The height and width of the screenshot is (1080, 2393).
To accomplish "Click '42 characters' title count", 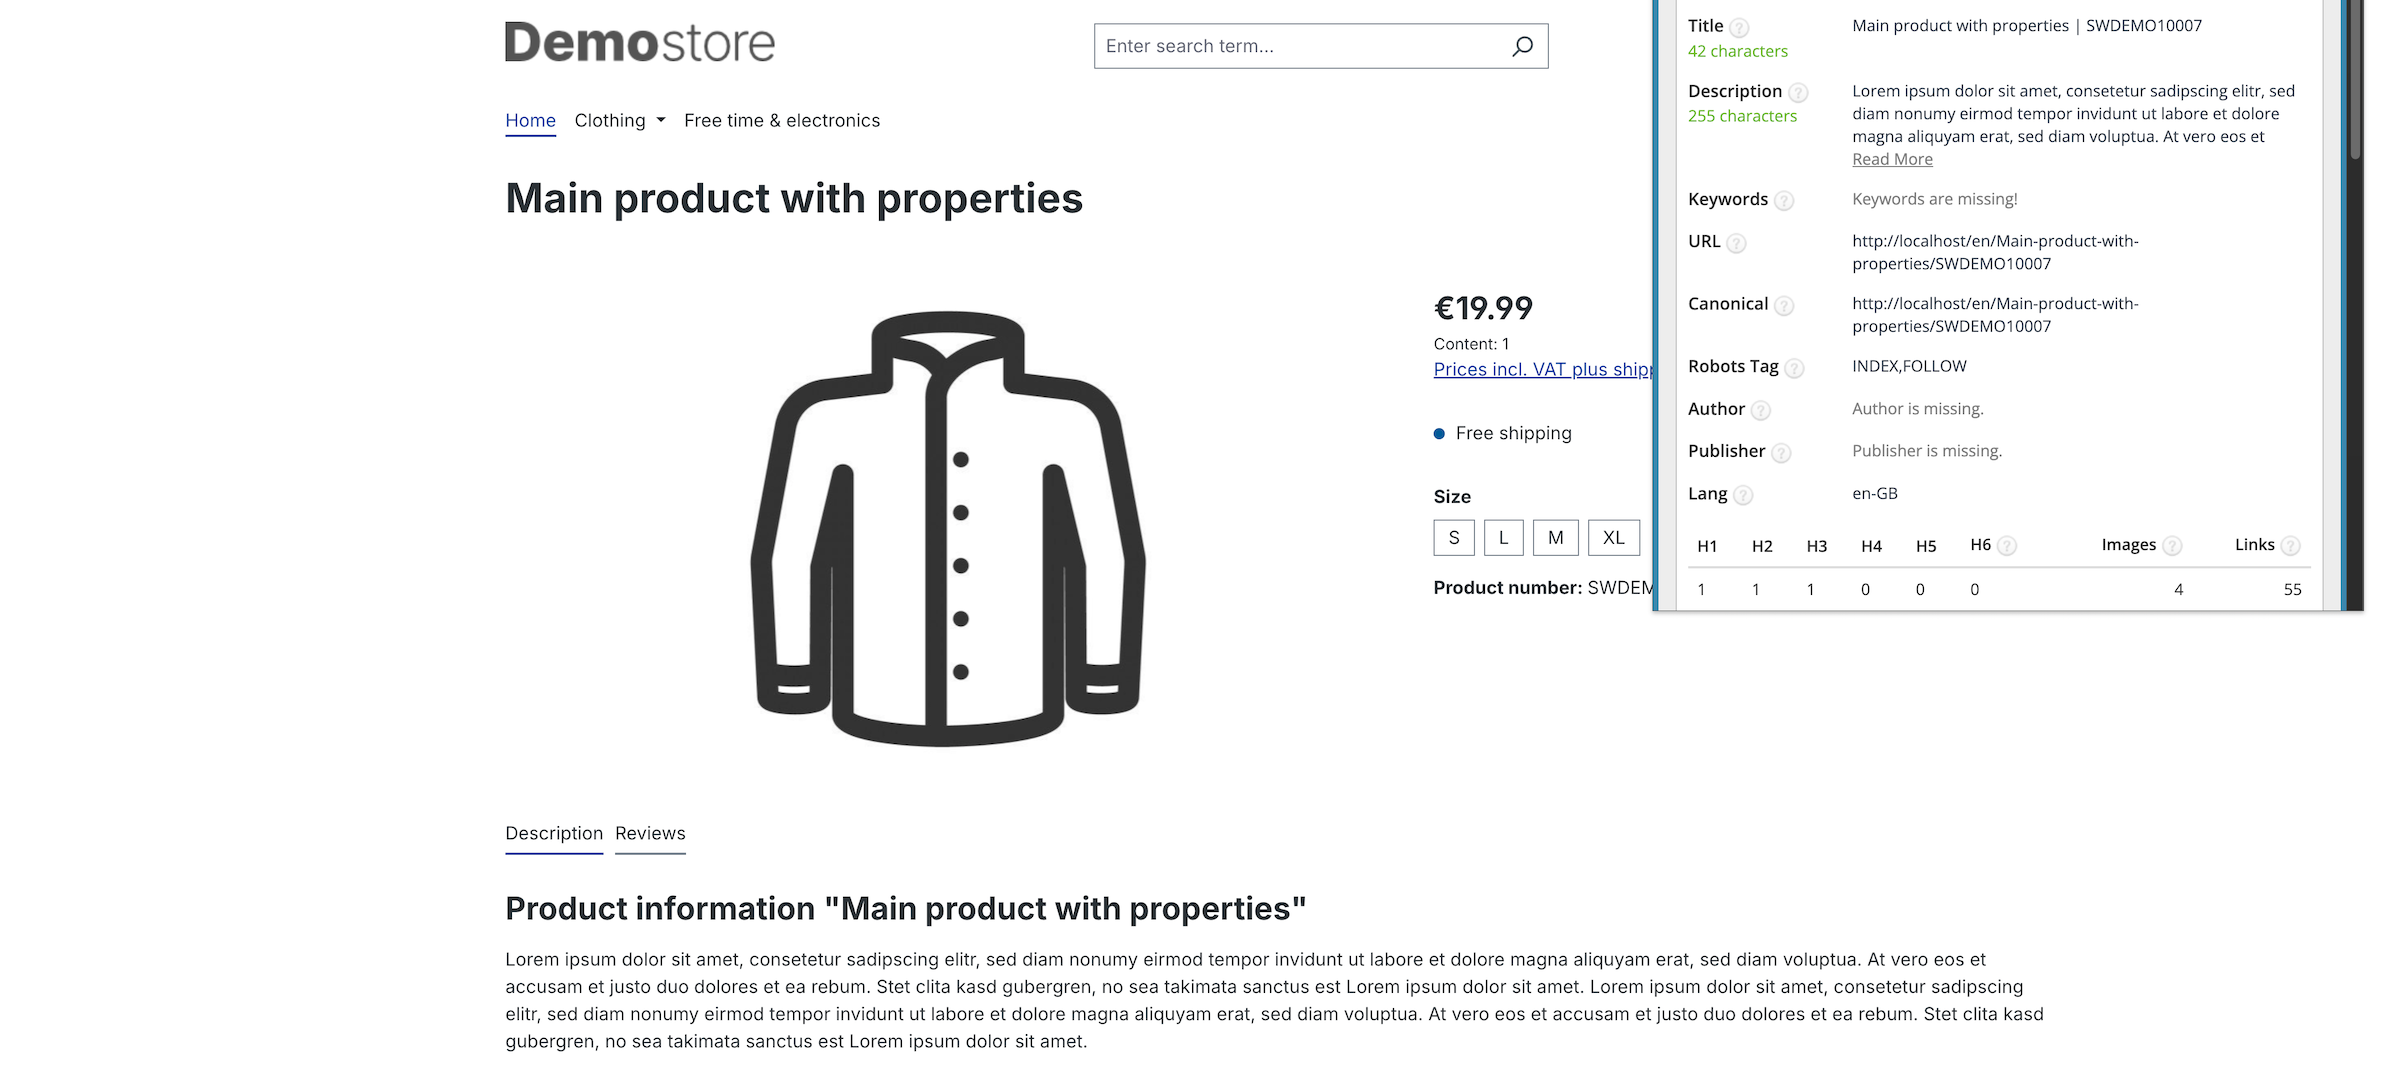I will [x=1738, y=52].
